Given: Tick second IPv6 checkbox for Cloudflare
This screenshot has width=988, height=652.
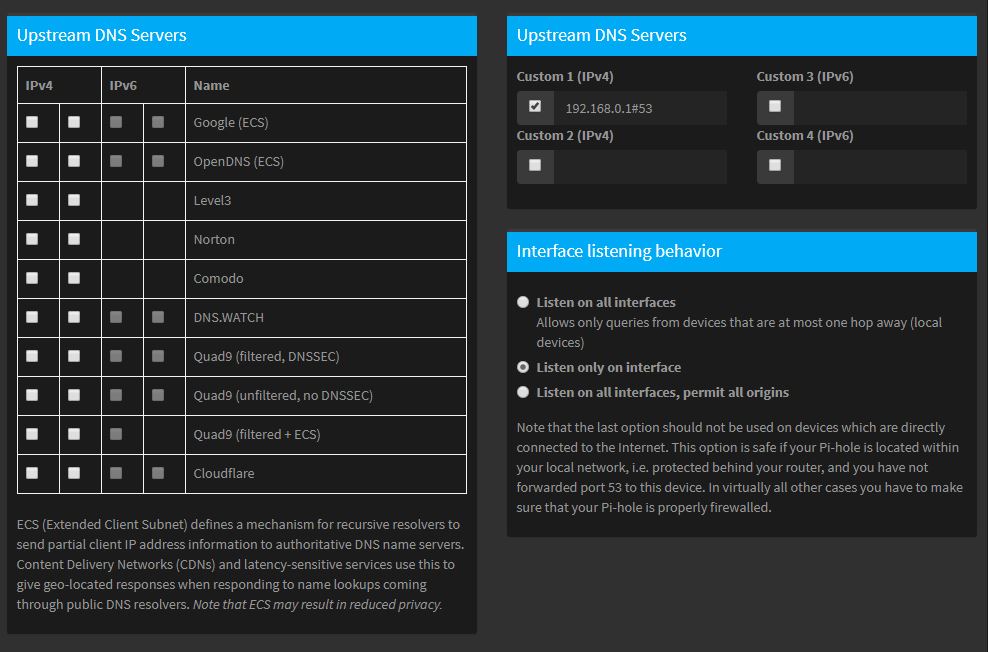Looking at the screenshot, I should click(x=158, y=473).
